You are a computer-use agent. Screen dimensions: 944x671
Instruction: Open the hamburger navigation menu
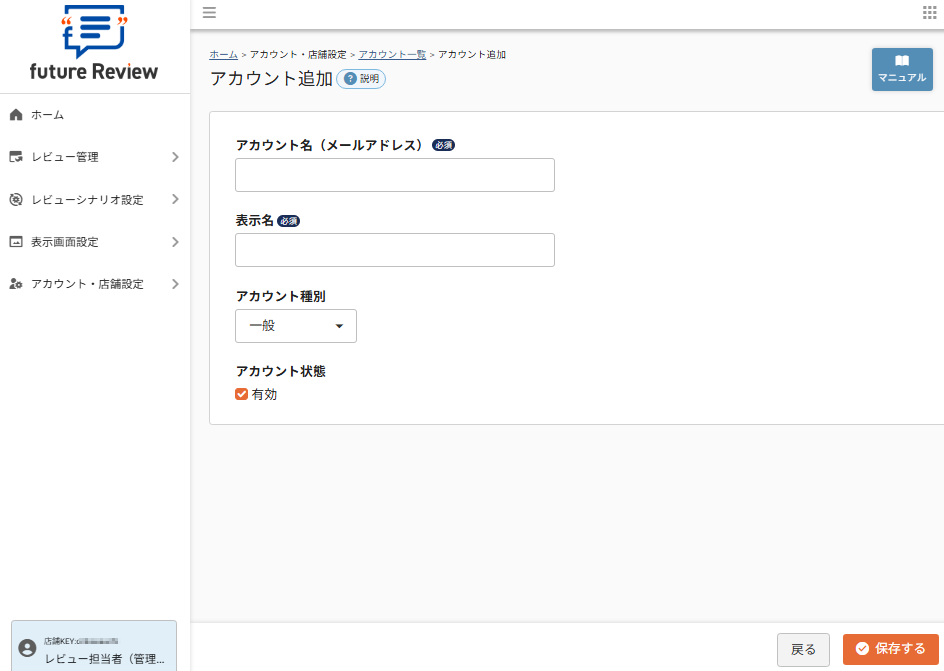(209, 13)
